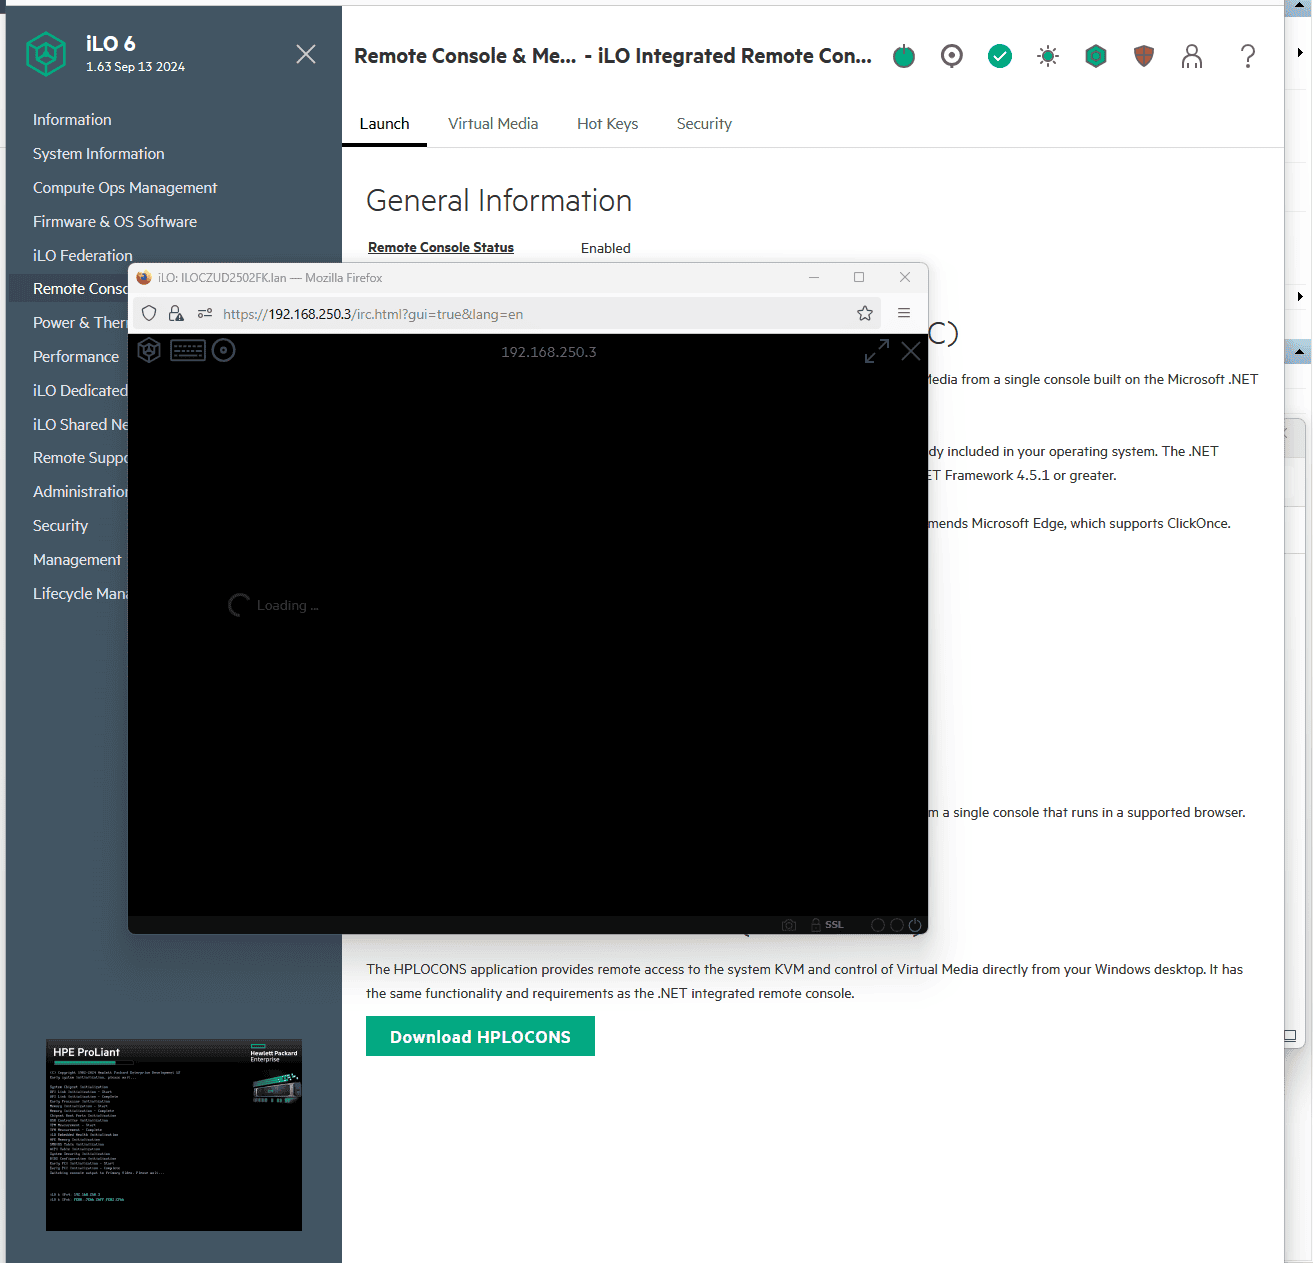Expand the remote console to full screen
Screen dimensions: 1313x1263
876,351
